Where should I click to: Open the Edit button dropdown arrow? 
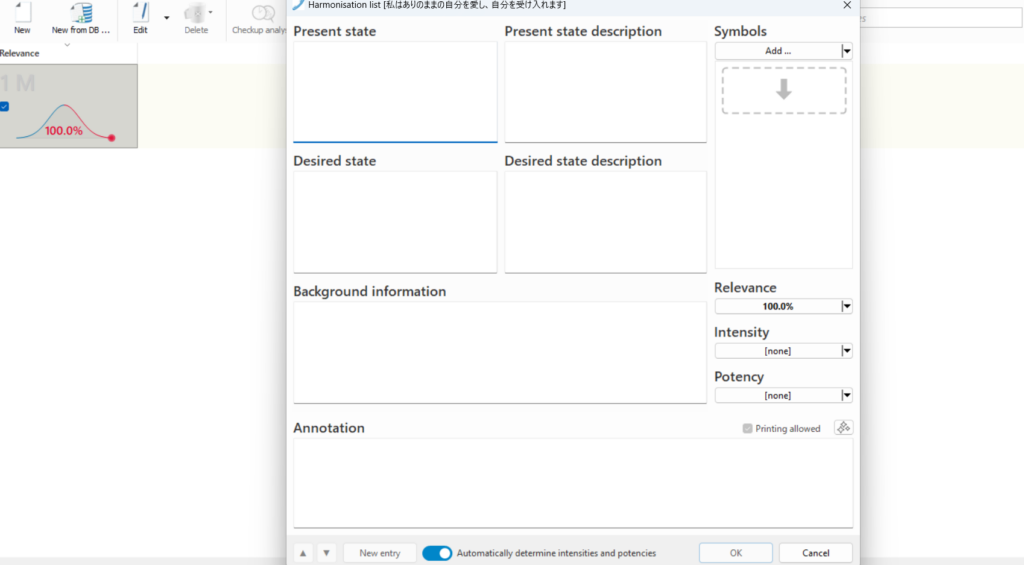(x=166, y=17)
